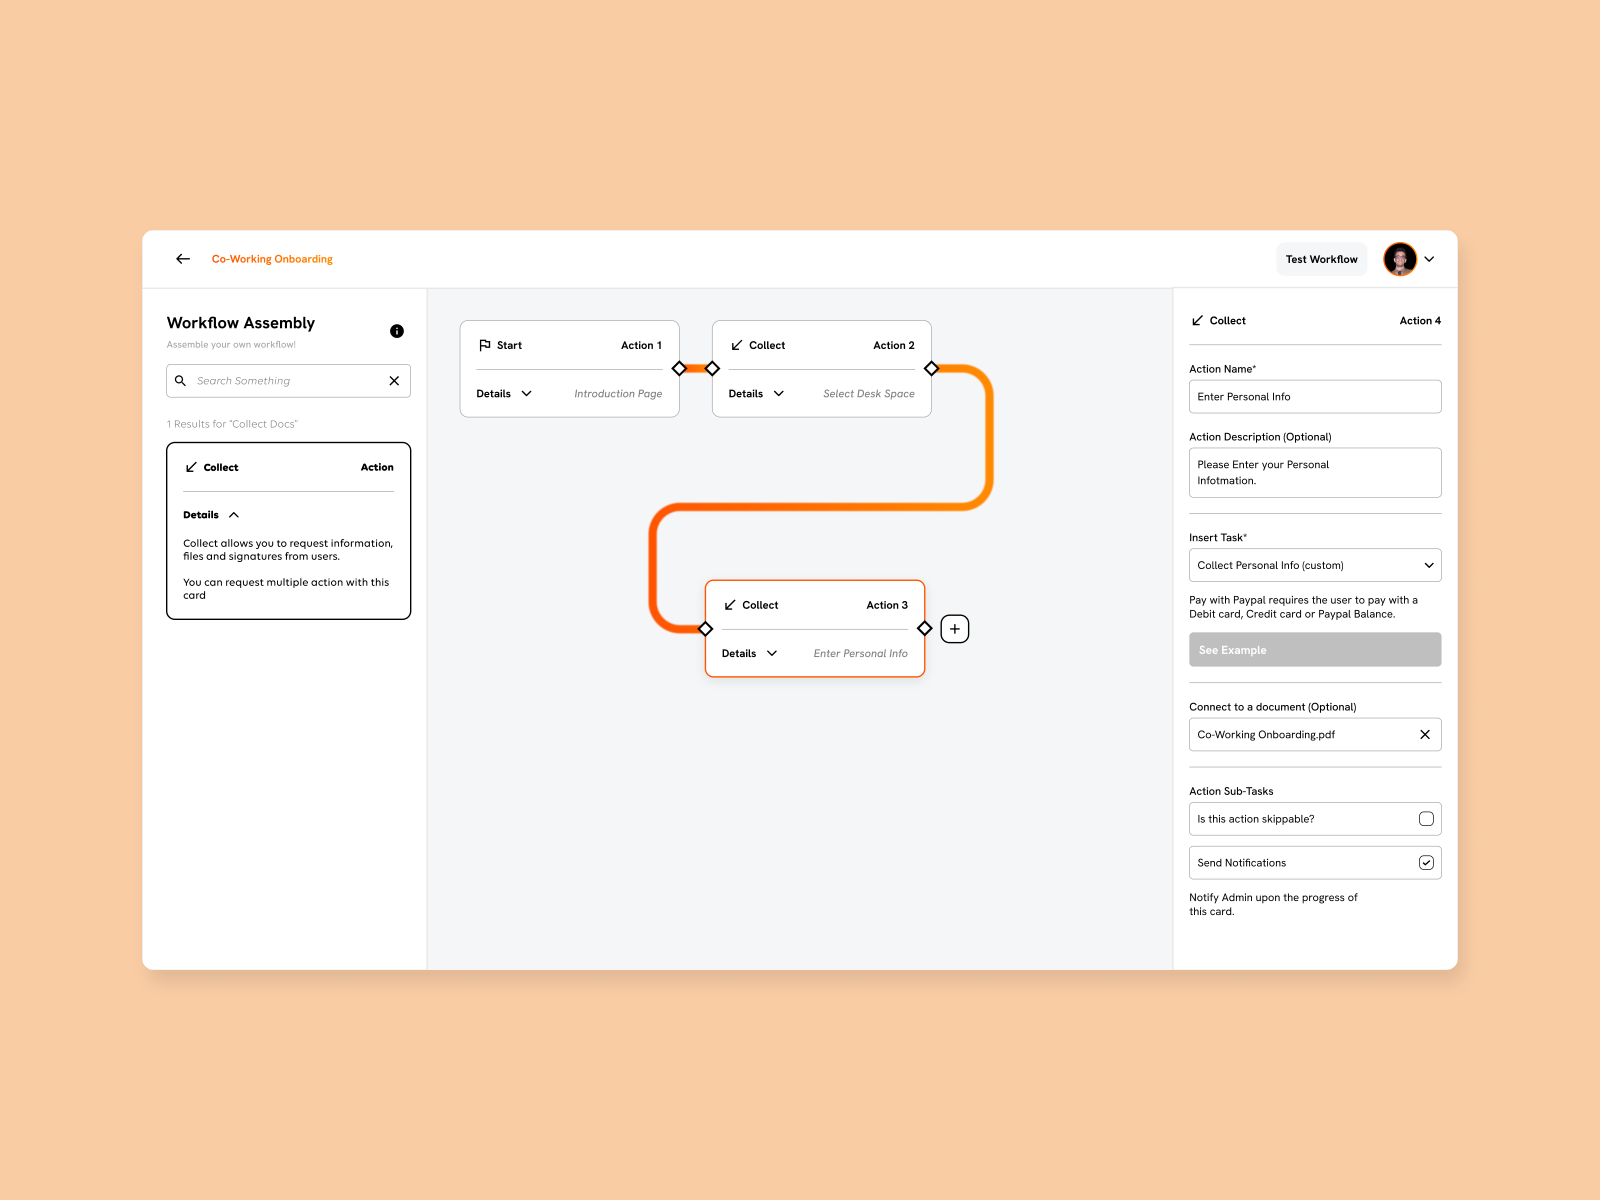This screenshot has width=1600, height=1200.
Task: Click the search magnifier icon in the sidebar
Action: tap(181, 381)
